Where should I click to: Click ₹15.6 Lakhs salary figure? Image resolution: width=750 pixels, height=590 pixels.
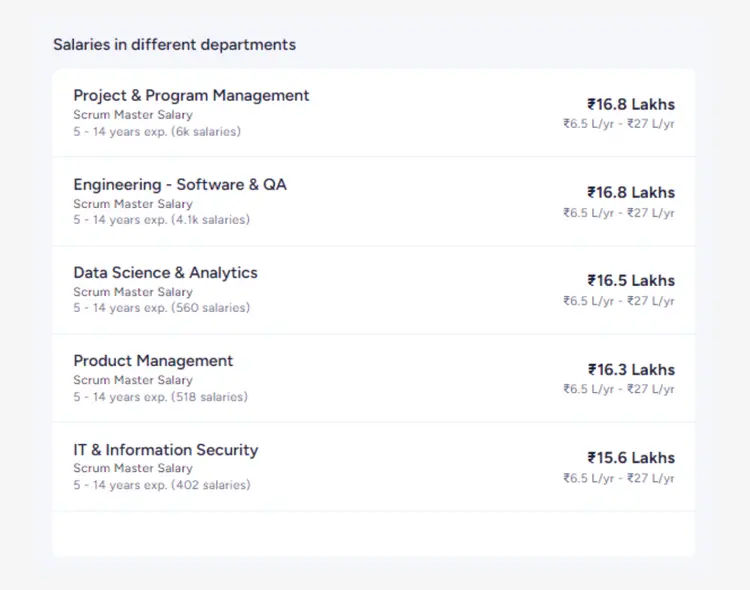coord(630,458)
